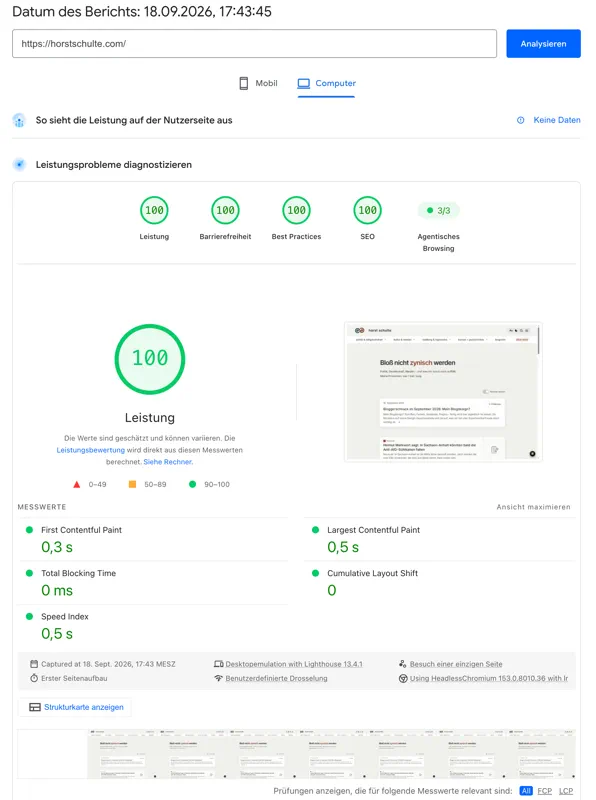Switch to the Mobil tab
Screen dimensions: 596x800
[x=259, y=83]
